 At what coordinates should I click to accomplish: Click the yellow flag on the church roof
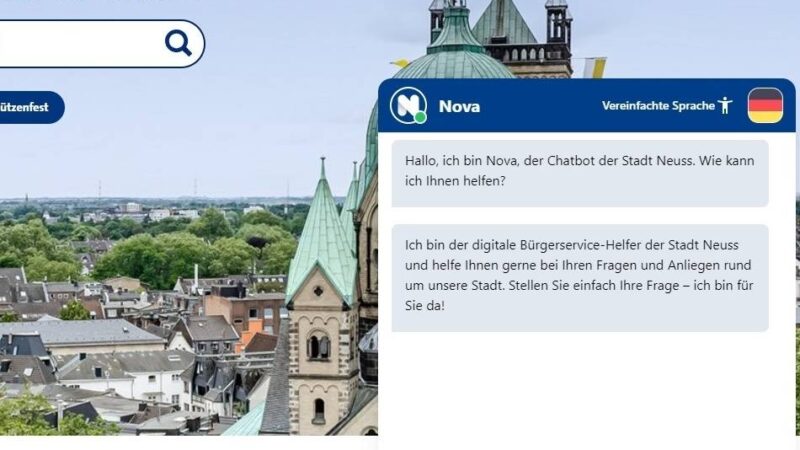[x=399, y=64]
